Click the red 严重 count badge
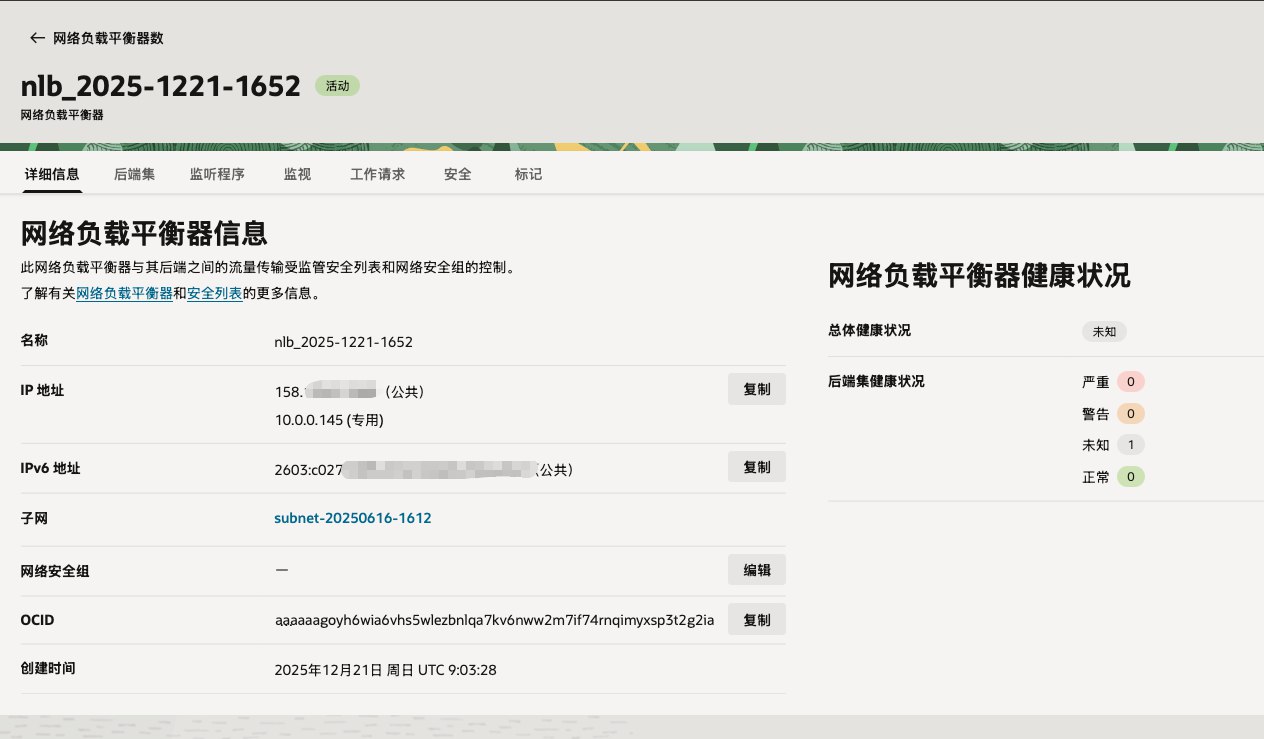The width and height of the screenshot is (1264, 739). point(1130,382)
